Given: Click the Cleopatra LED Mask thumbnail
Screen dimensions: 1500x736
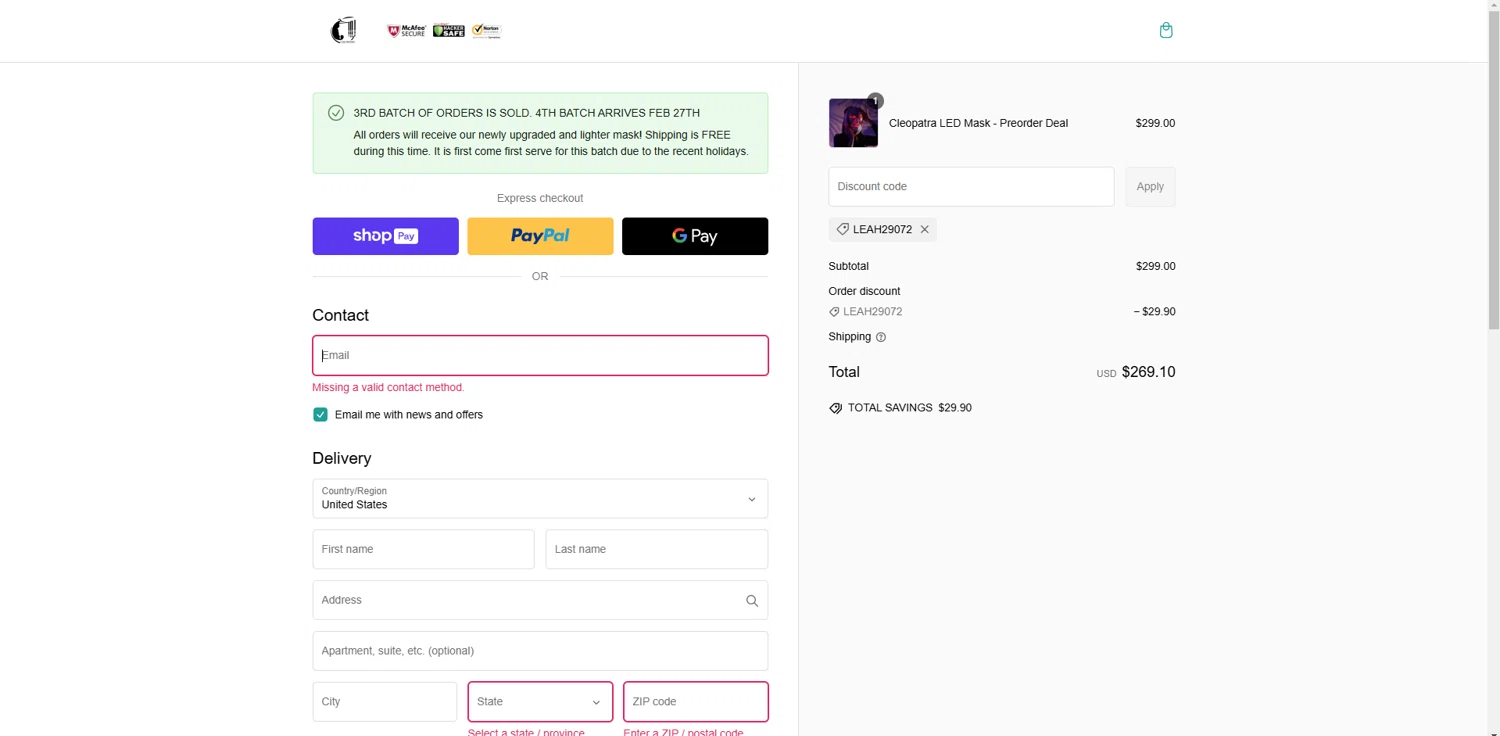Looking at the screenshot, I should [853, 123].
